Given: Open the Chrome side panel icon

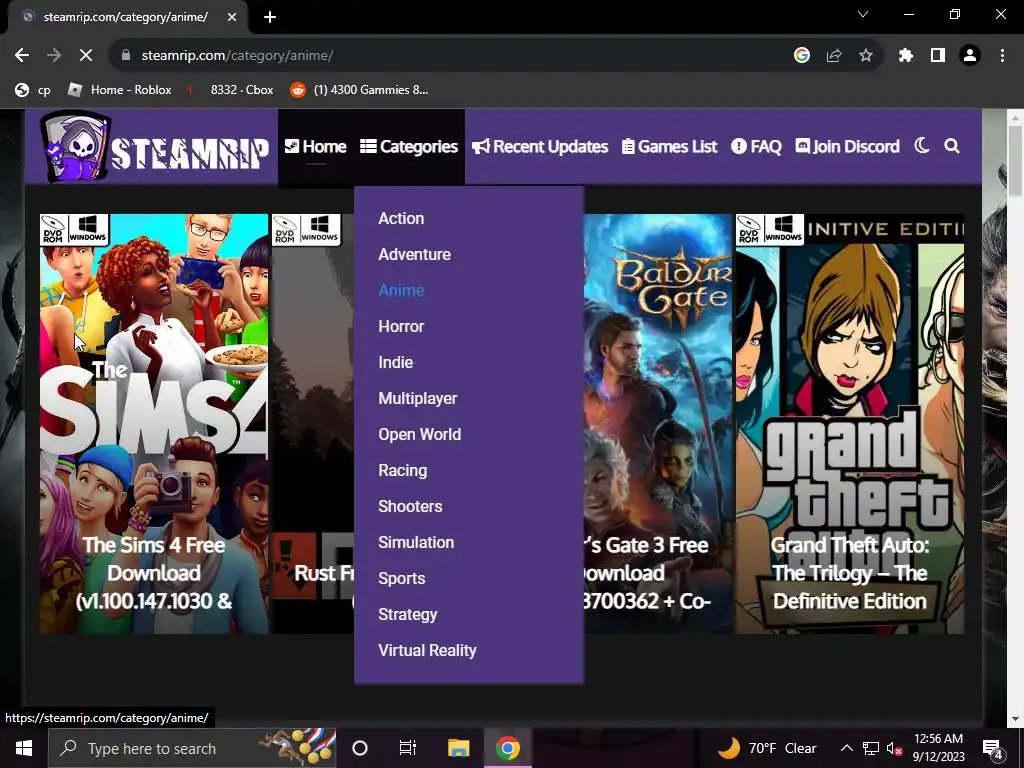Looking at the screenshot, I should click(x=938, y=56).
